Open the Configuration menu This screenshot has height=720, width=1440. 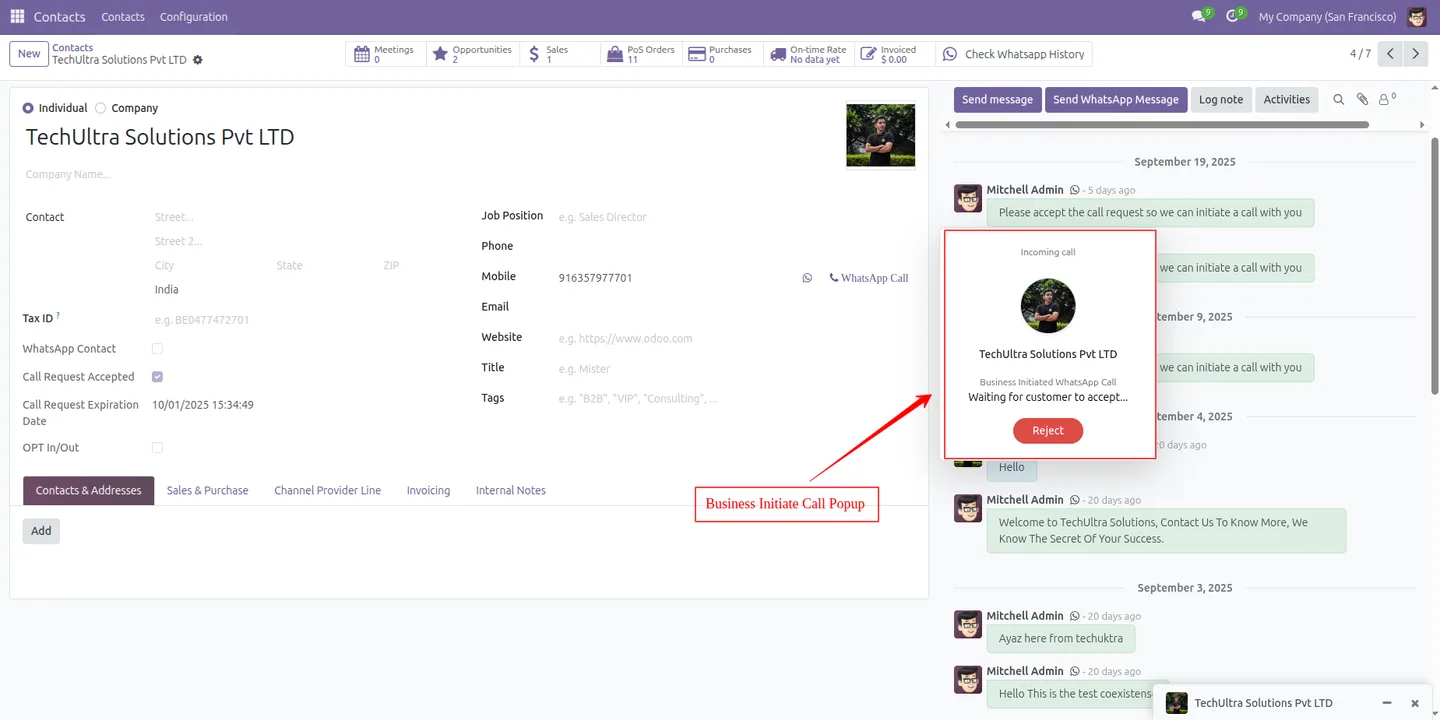(194, 16)
